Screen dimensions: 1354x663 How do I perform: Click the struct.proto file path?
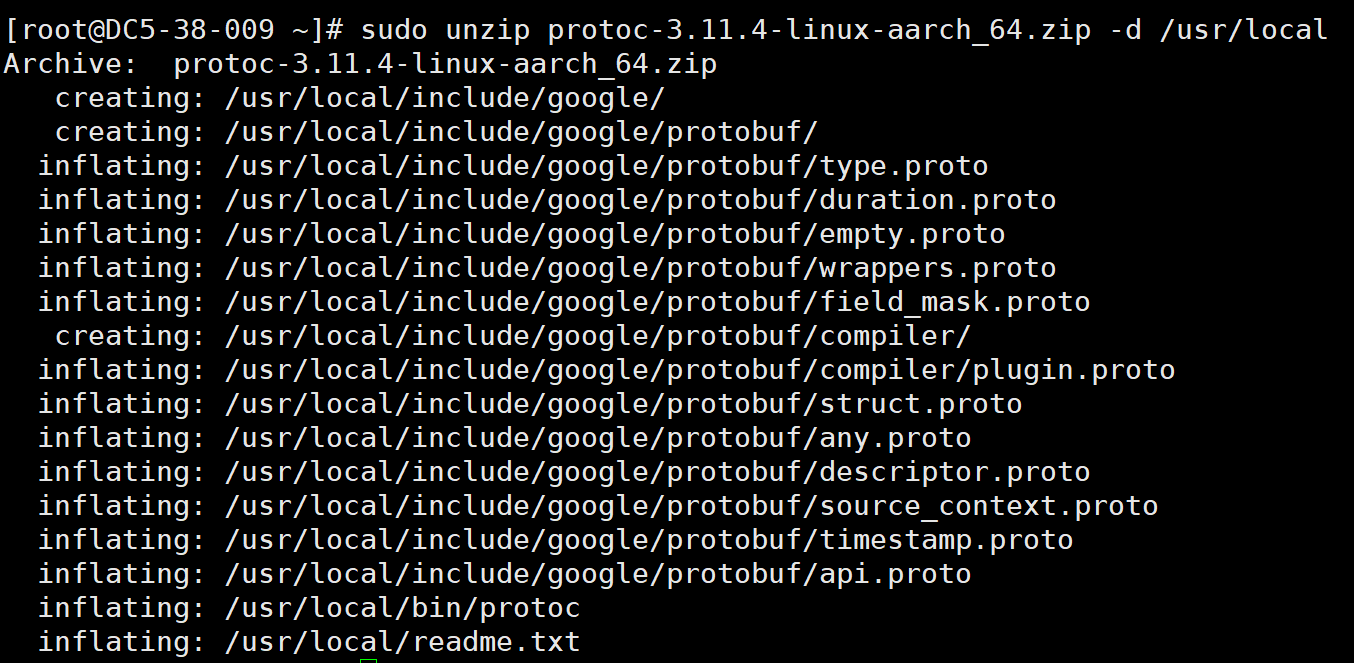pyautogui.click(x=623, y=404)
